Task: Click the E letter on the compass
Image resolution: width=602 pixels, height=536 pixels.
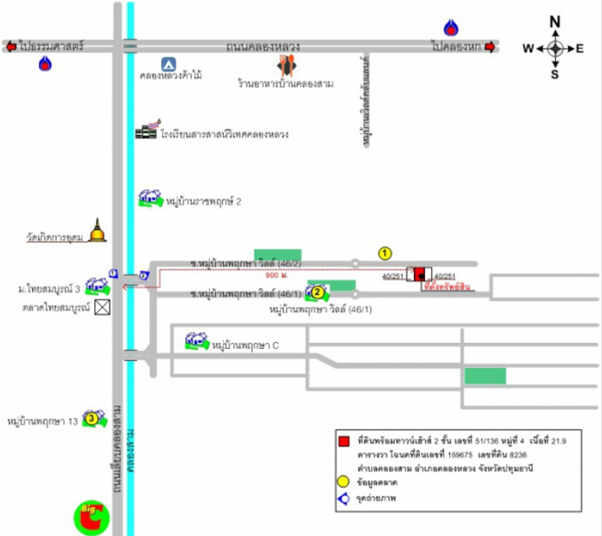Action: coord(580,49)
